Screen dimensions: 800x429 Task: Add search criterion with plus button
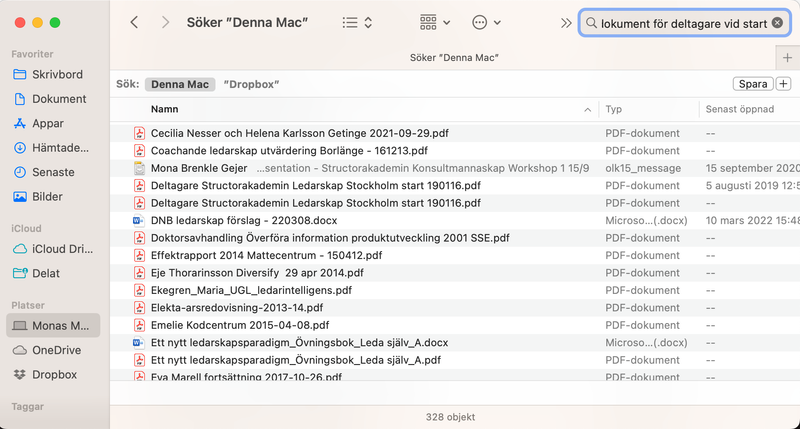coord(783,84)
